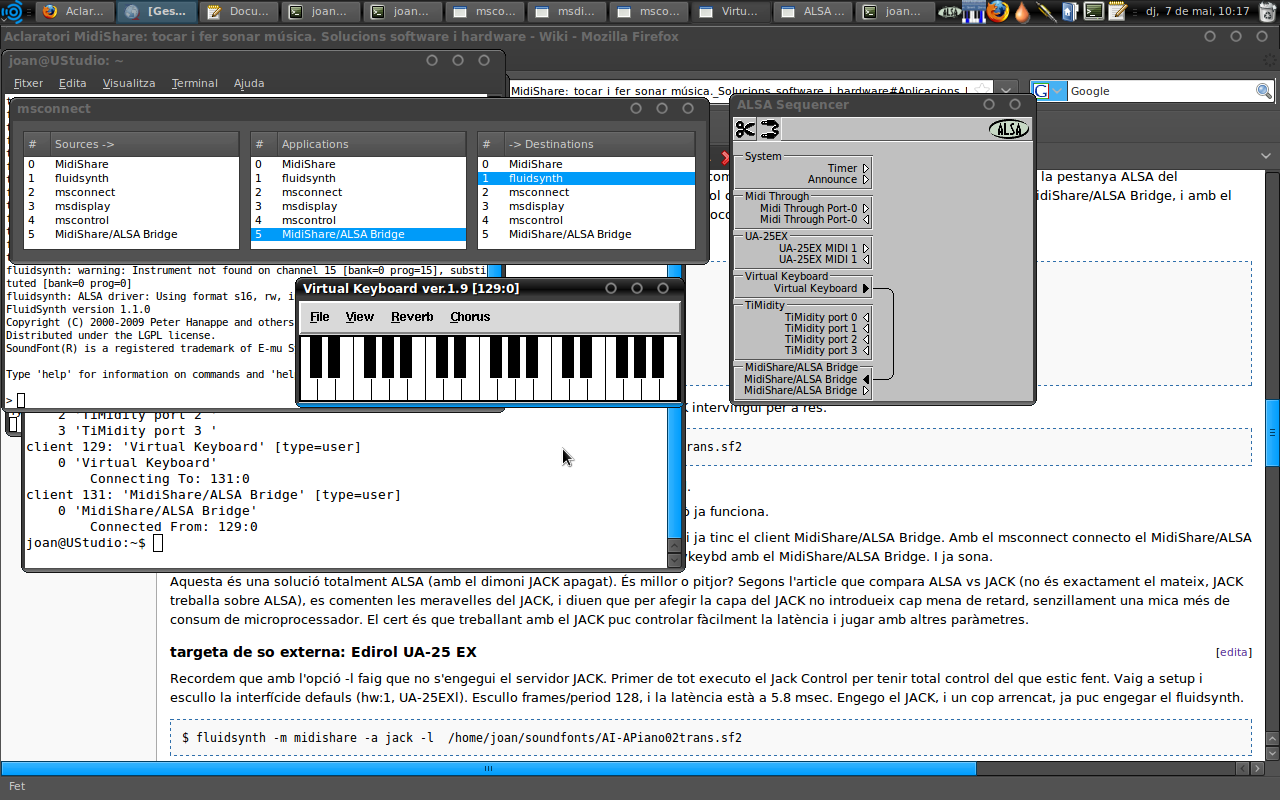The image size is (1280, 800).
Task: Open the Ubuntu Studio main menu icon
Action: pos(12,12)
